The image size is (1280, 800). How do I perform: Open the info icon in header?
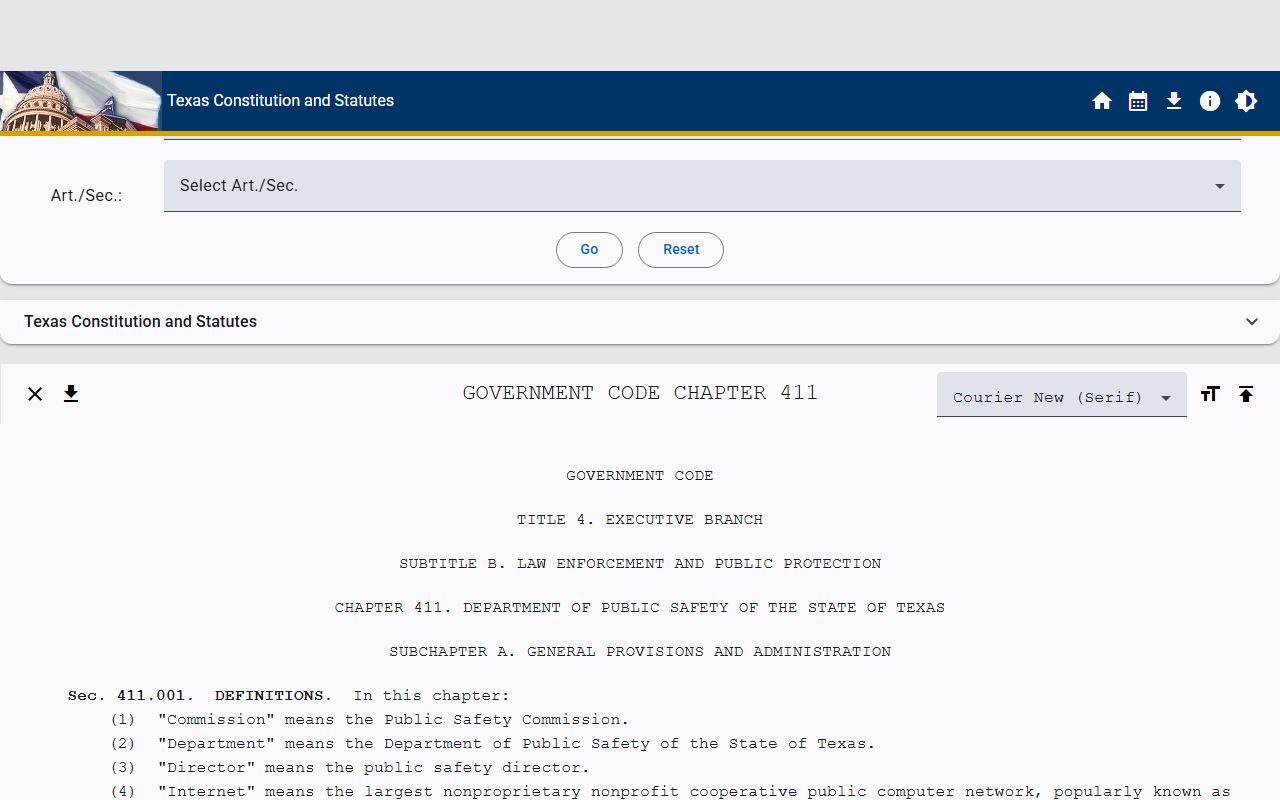coord(1210,101)
